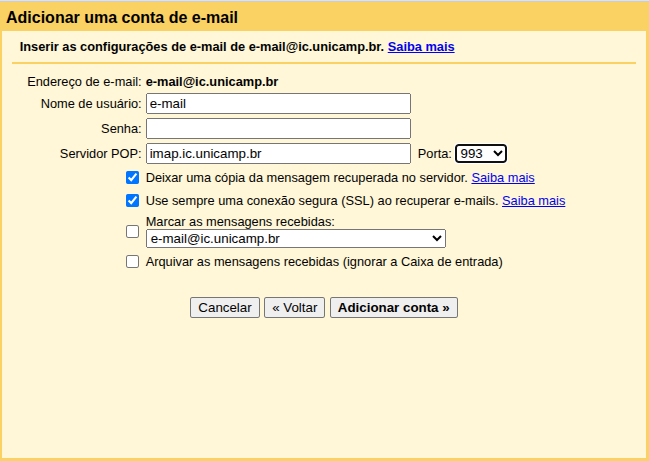Click the 'Nome de usuário:' label text
This screenshot has height=461, width=649.
click(x=91, y=104)
